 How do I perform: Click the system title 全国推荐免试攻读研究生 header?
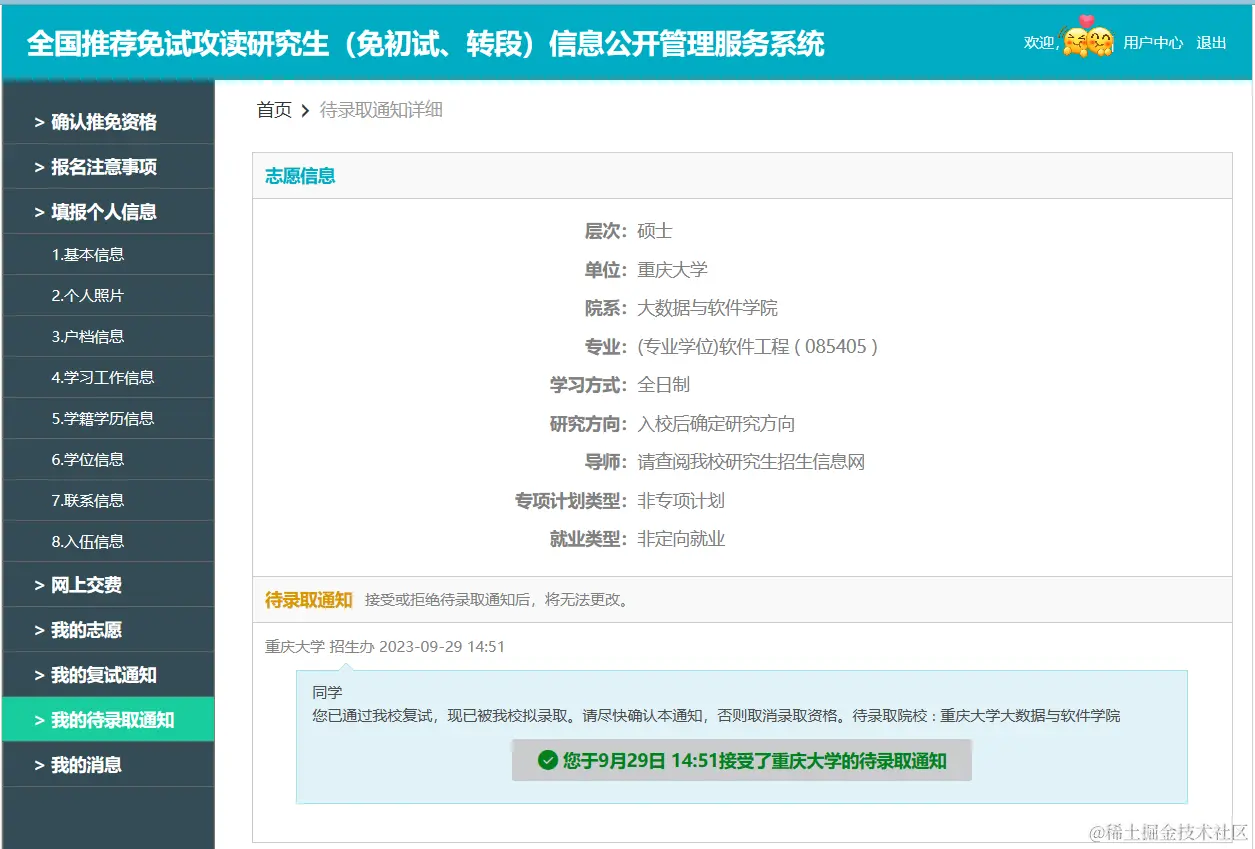[x=426, y=44]
